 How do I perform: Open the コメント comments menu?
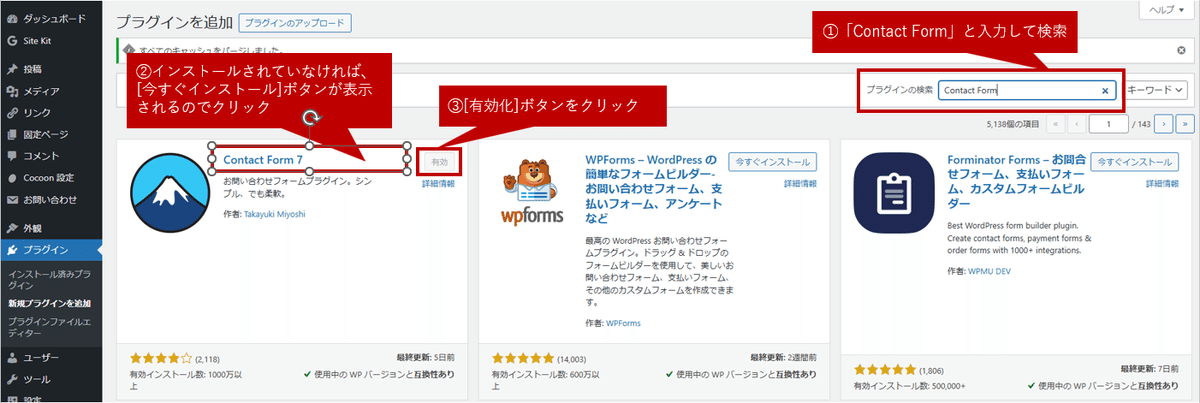(x=41, y=155)
